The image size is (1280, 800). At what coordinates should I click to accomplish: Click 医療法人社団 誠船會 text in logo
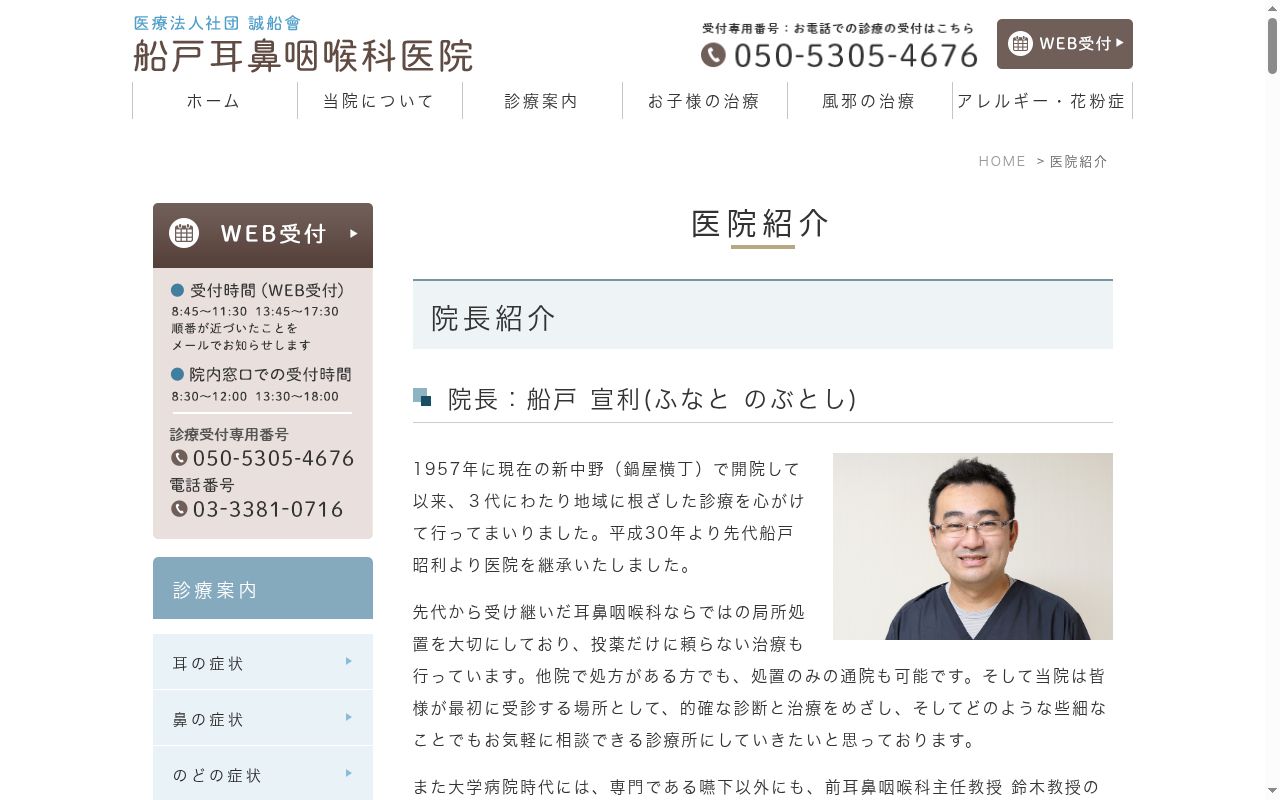tap(217, 23)
